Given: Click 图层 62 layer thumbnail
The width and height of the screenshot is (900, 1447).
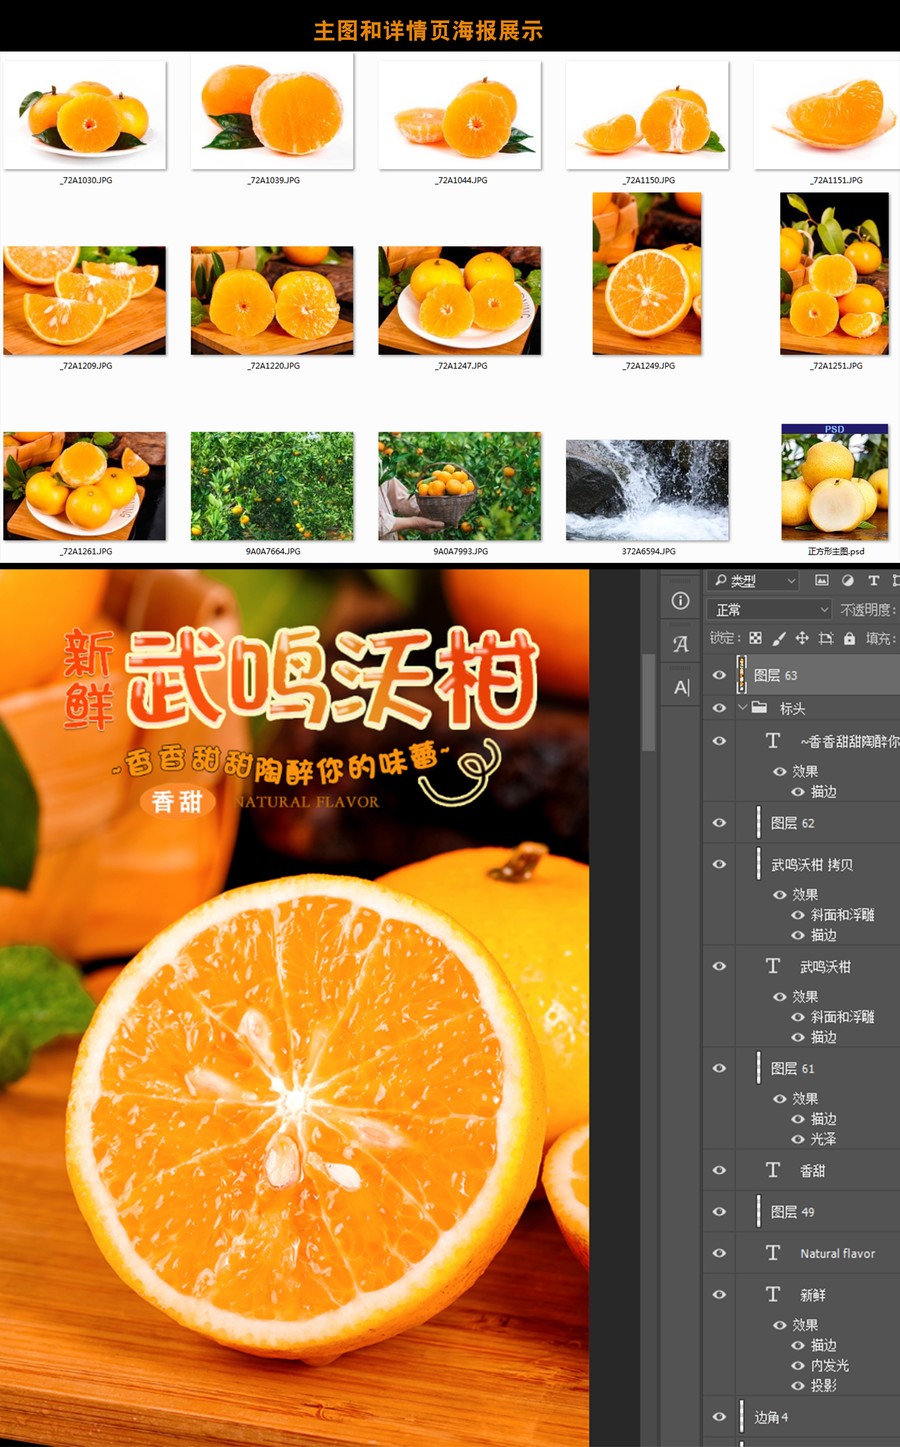Looking at the screenshot, I should [x=759, y=823].
